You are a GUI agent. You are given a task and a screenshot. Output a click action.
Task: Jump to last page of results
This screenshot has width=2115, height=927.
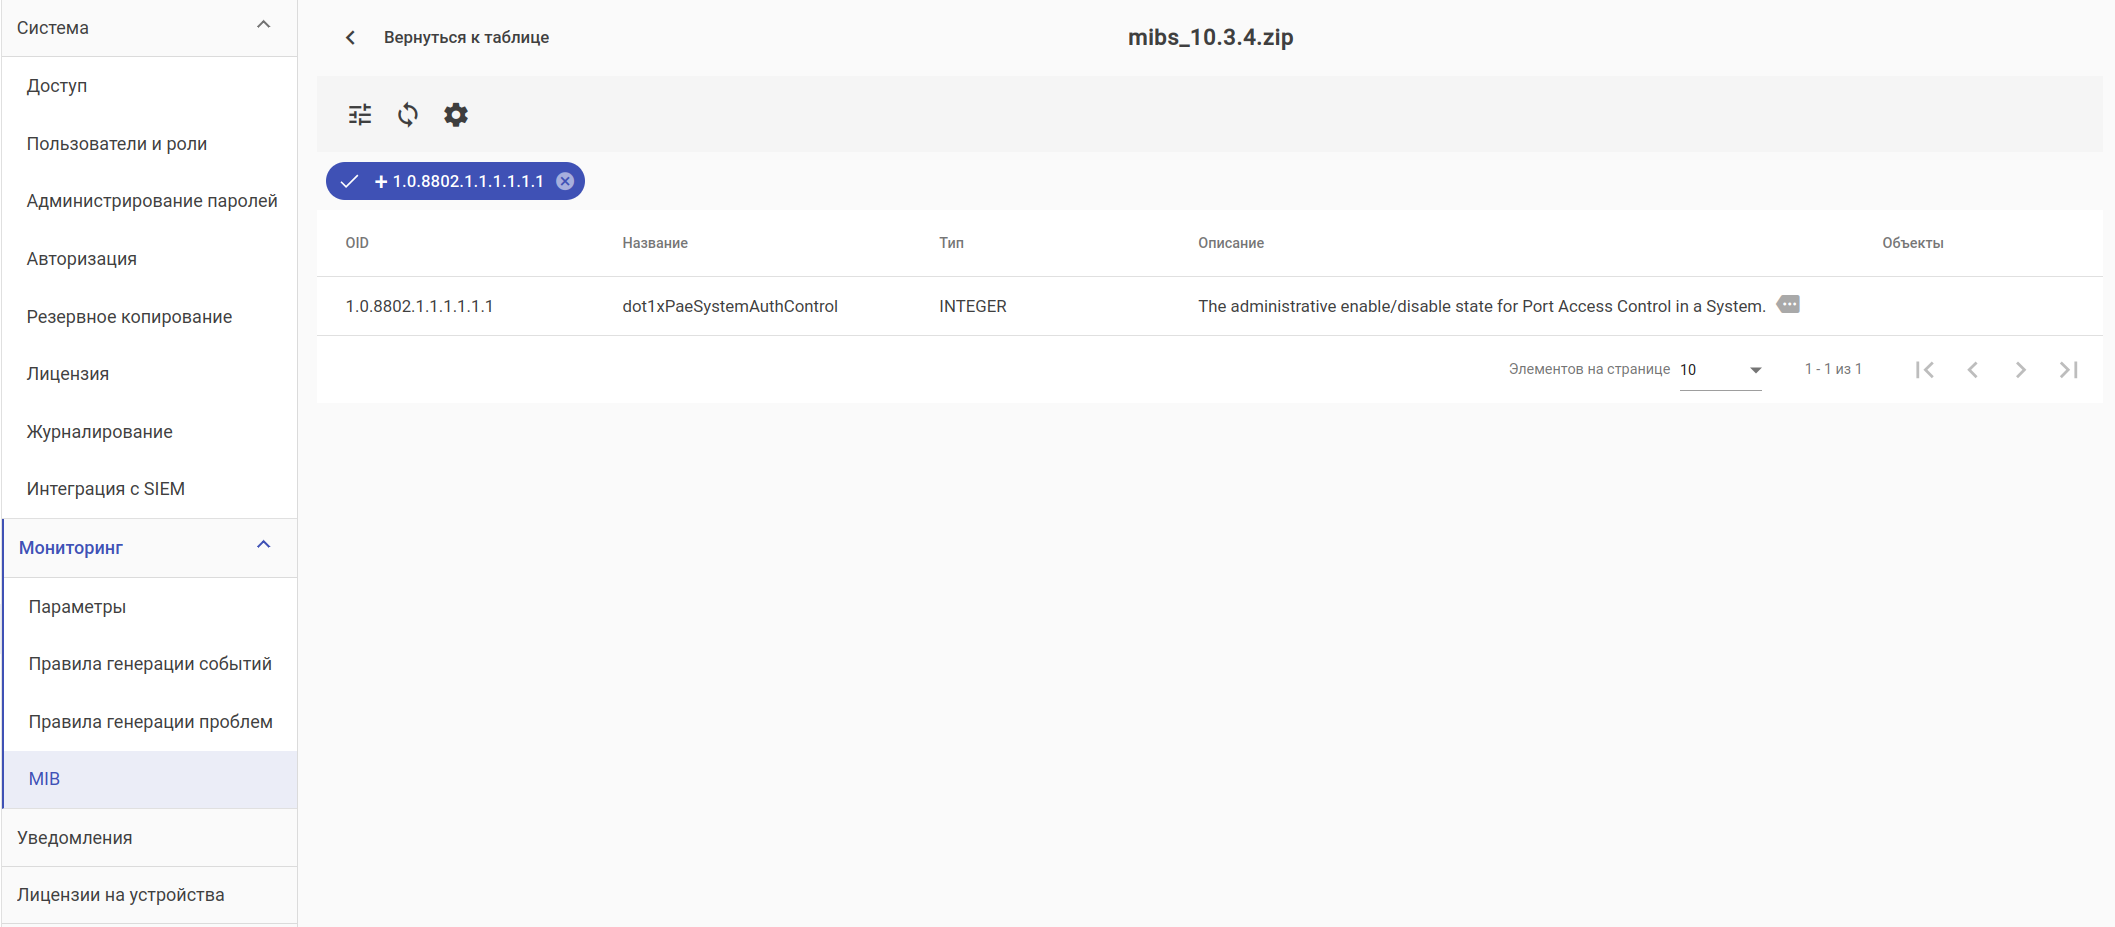point(2069,370)
